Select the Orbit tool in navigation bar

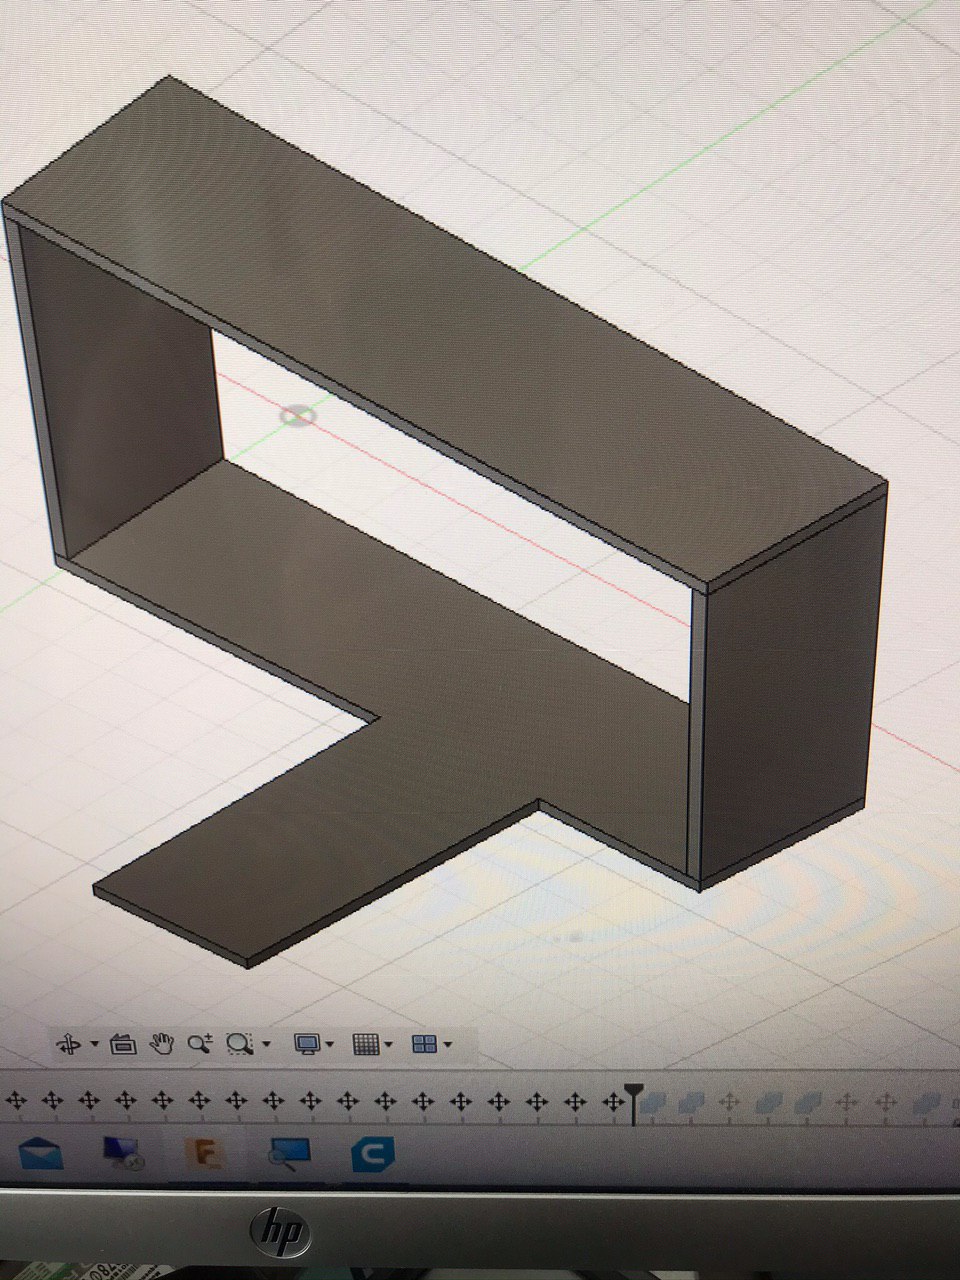tap(71, 1045)
